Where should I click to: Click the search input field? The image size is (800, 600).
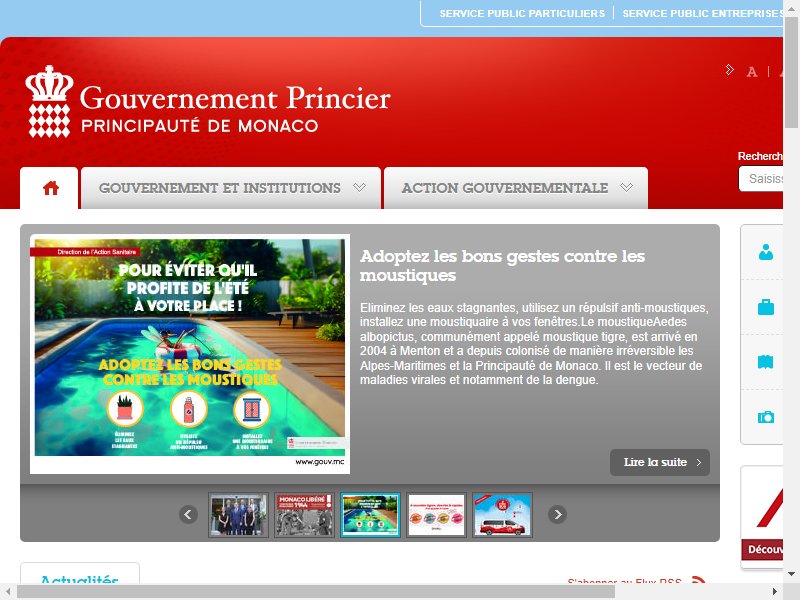coord(761,179)
